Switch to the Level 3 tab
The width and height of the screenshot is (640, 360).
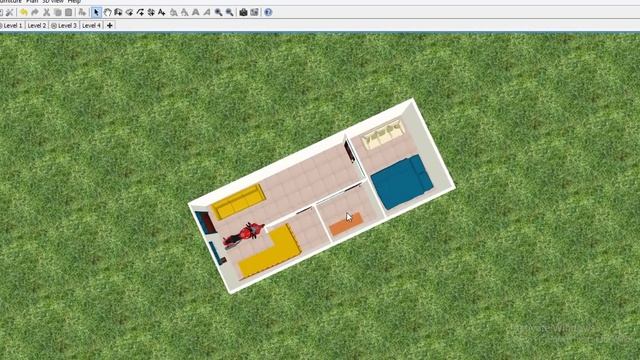tap(64, 25)
